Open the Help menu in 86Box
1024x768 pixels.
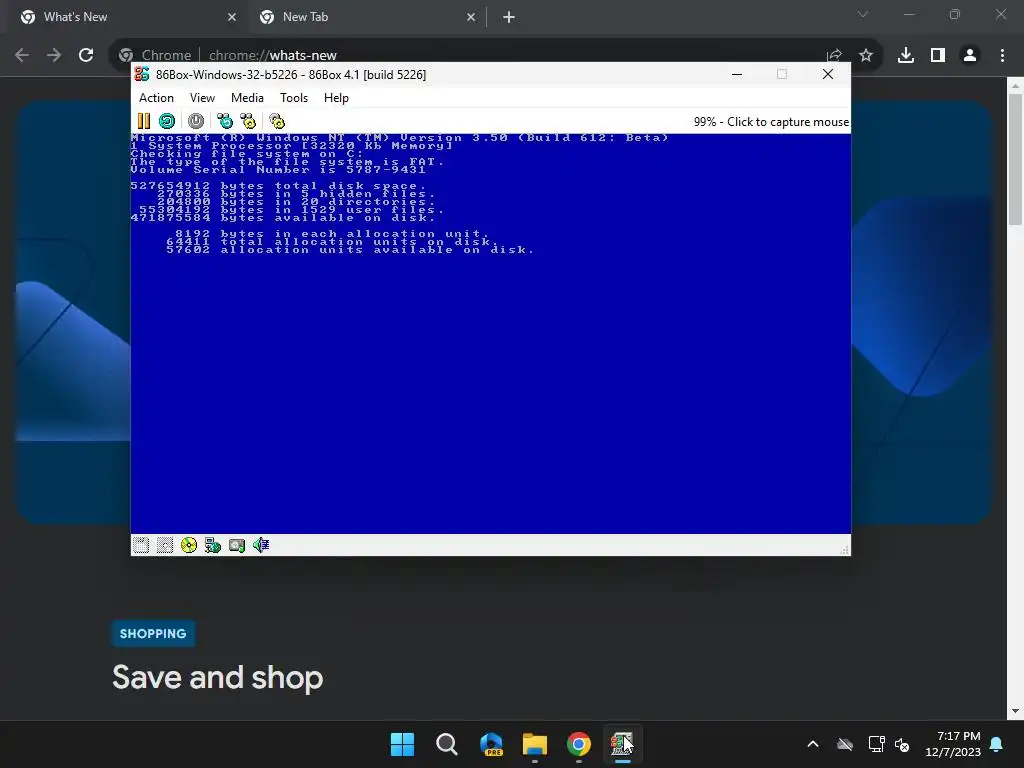coord(336,97)
